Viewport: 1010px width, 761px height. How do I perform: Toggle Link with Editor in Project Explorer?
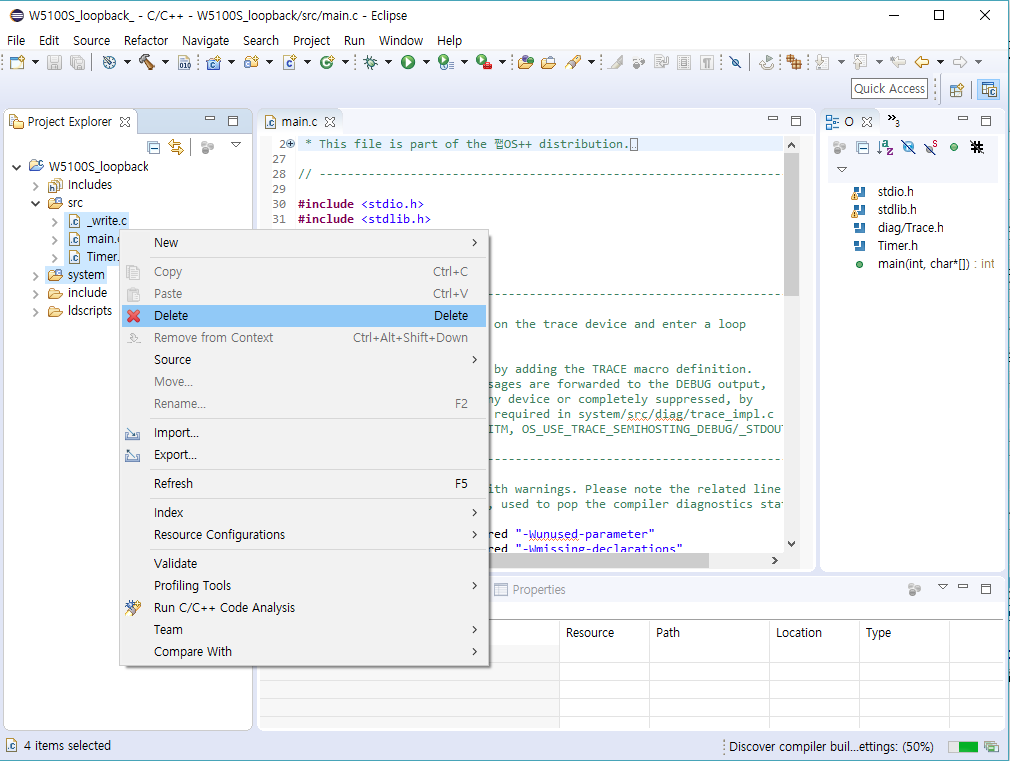(x=176, y=147)
